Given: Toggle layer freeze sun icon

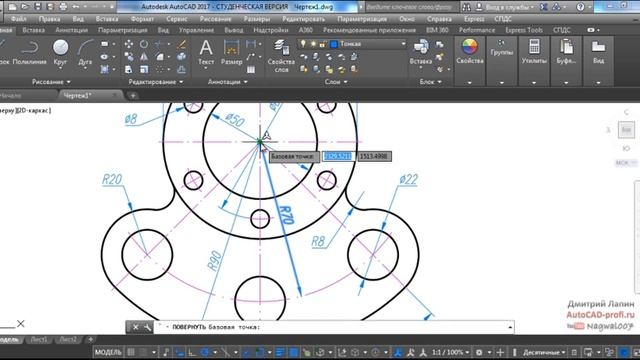Looking at the screenshot, I should coord(313,44).
